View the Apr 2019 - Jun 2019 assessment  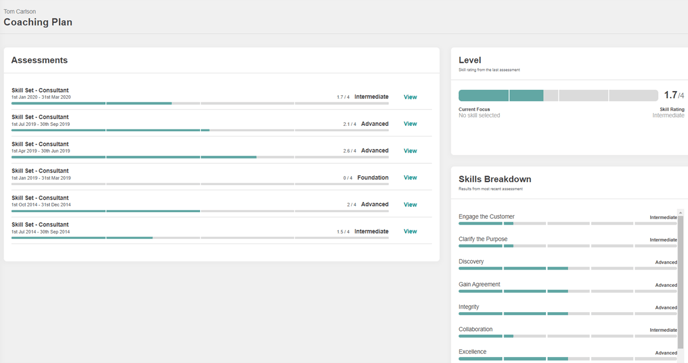pos(410,151)
